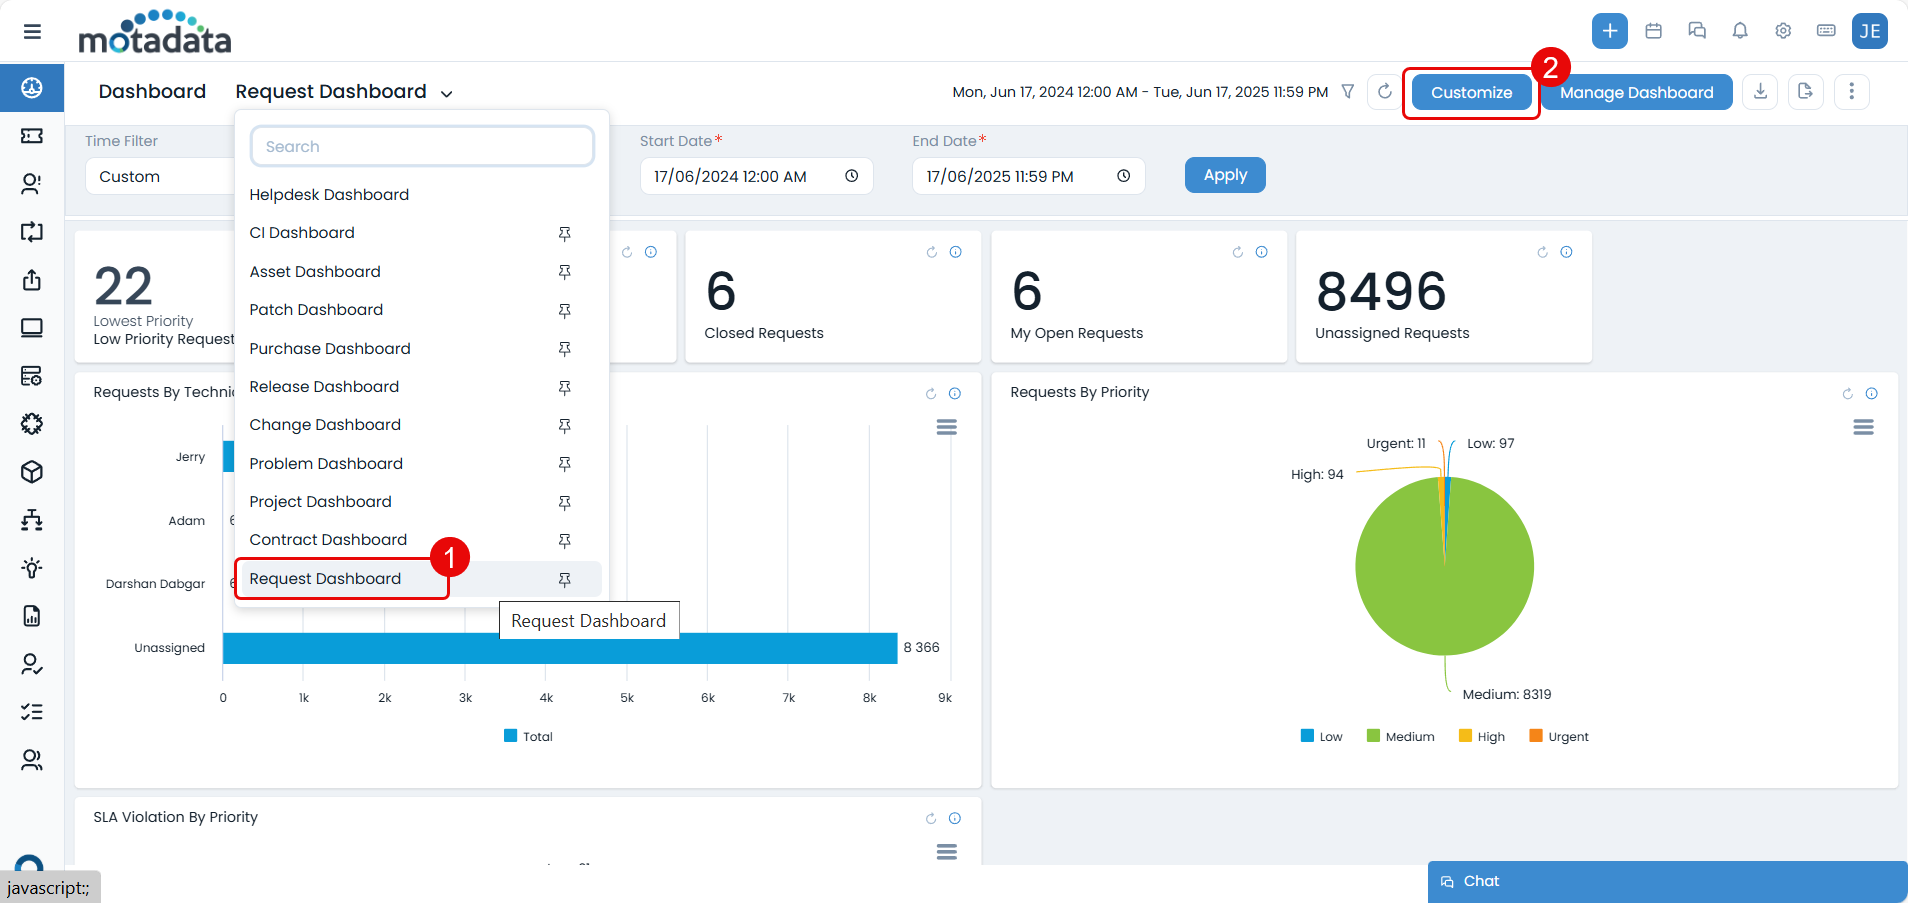1908x903 pixels.
Task: Click the Customize button
Action: point(1471,93)
